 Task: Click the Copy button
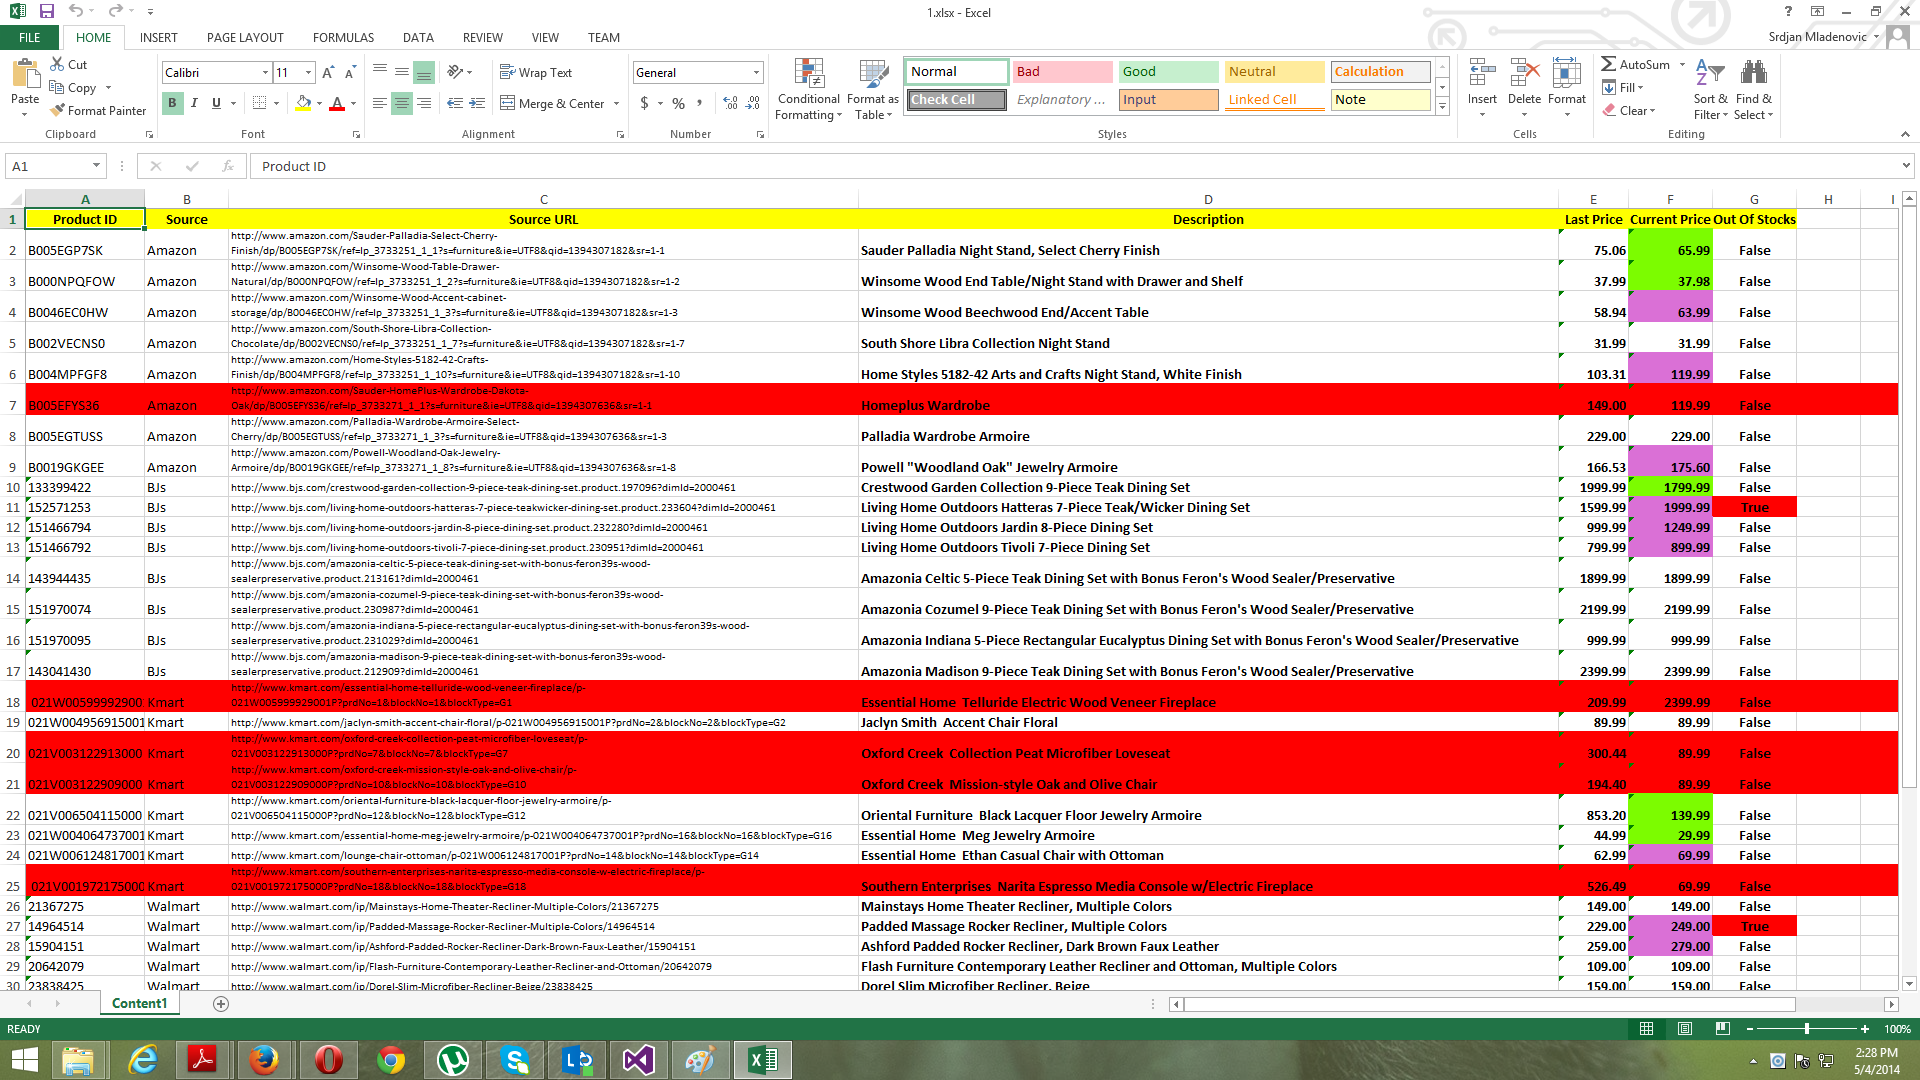coord(74,87)
